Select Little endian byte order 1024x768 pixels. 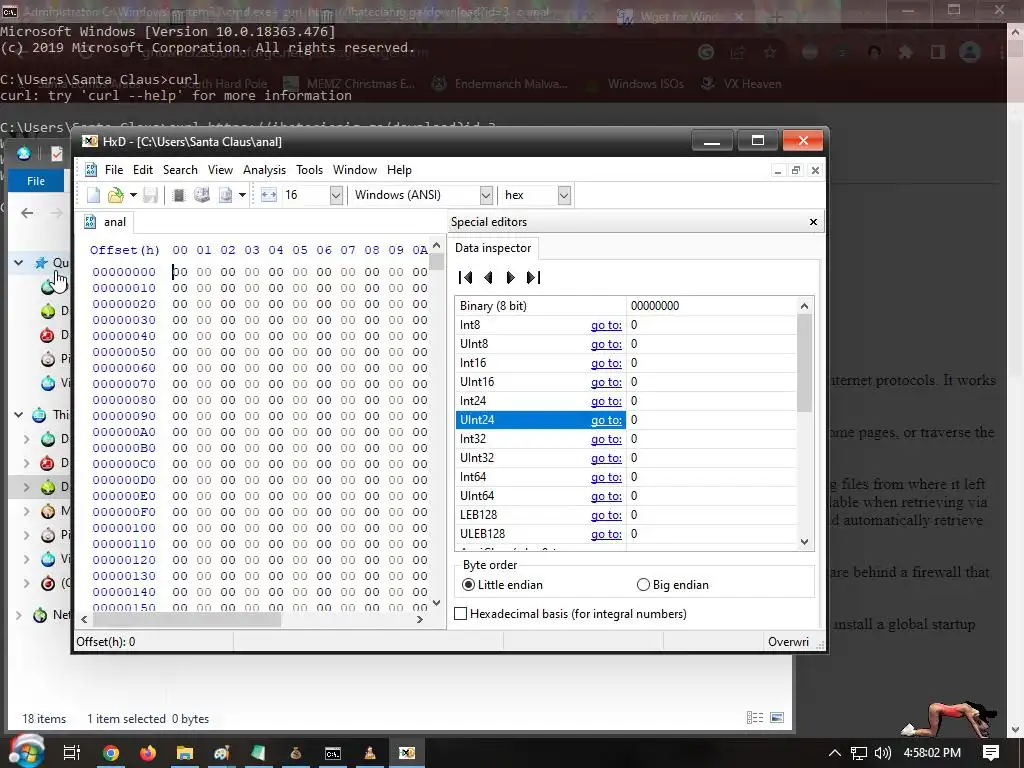click(502, 585)
